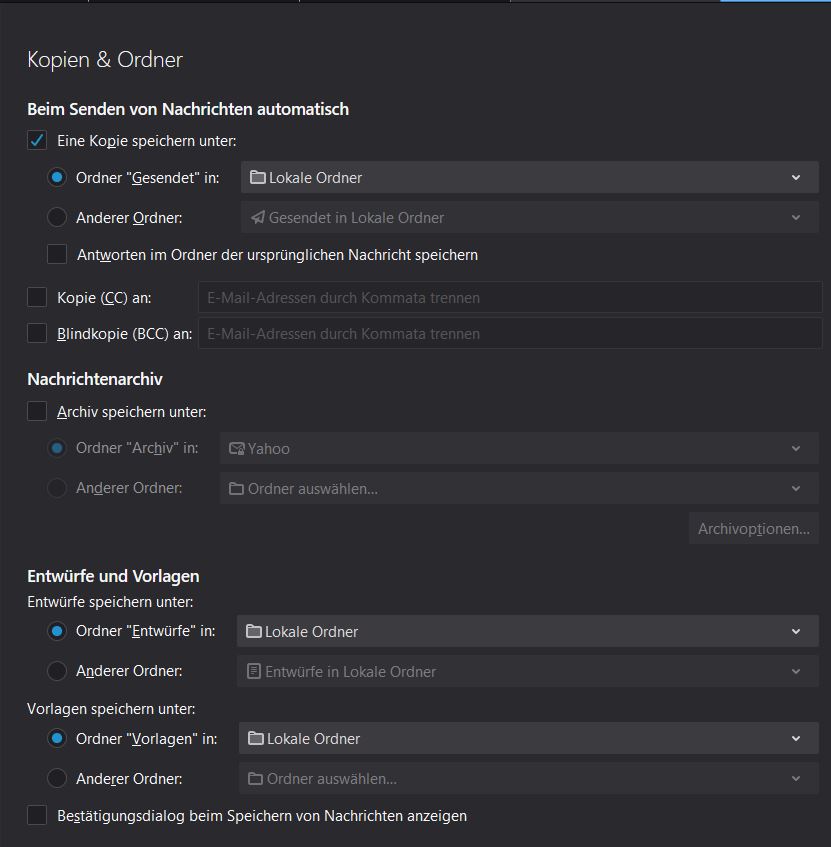Viewport: 831px width, 847px height.
Task: Expand the 'Lokale Ordner' dropdown for Vorlagen
Action: pos(528,738)
